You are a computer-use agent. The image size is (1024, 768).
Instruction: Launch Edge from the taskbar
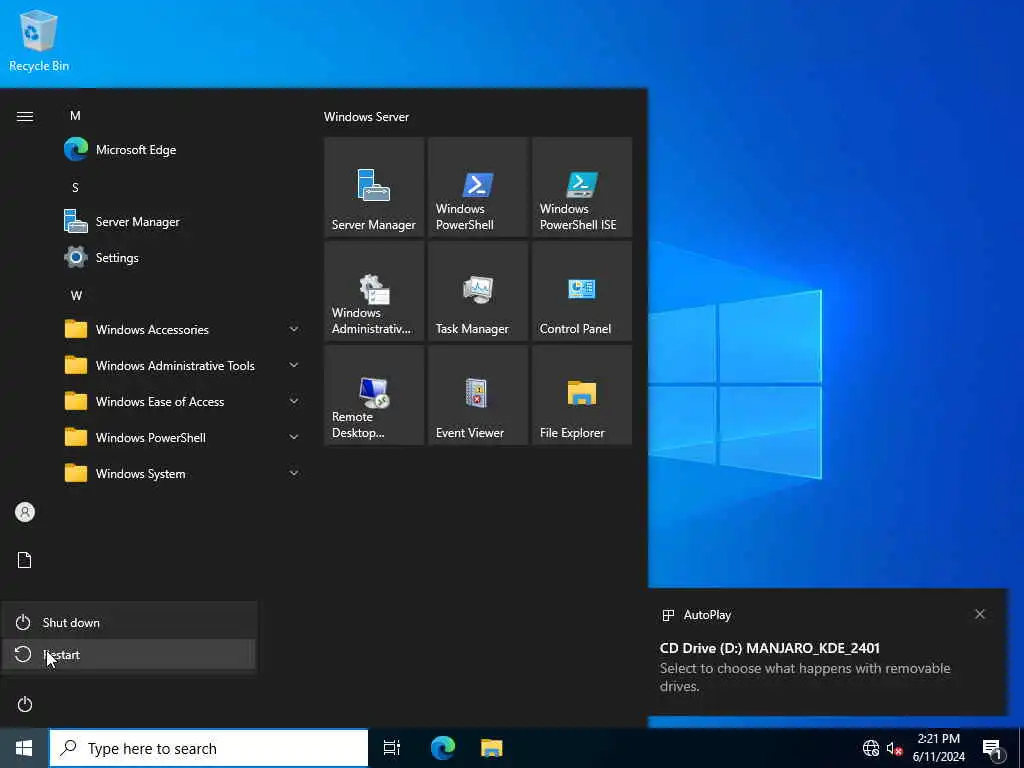pyautogui.click(x=443, y=748)
